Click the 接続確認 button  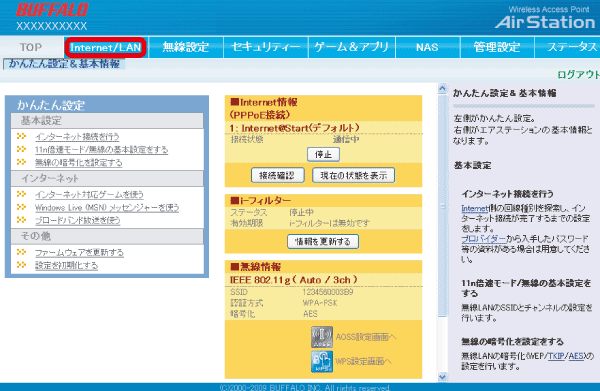pos(277,176)
